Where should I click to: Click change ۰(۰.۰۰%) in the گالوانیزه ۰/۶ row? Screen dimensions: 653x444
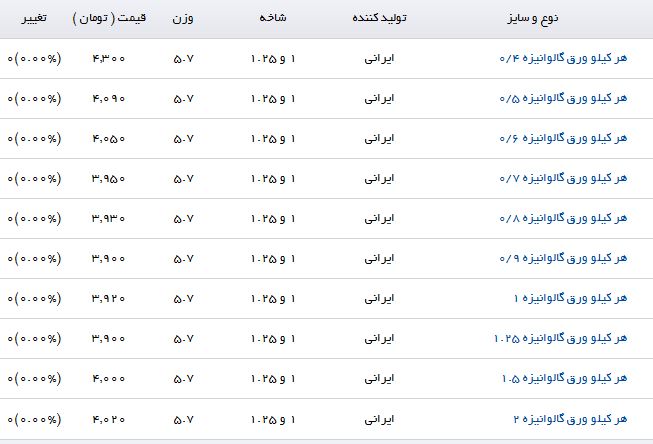pyautogui.click(x=34, y=139)
